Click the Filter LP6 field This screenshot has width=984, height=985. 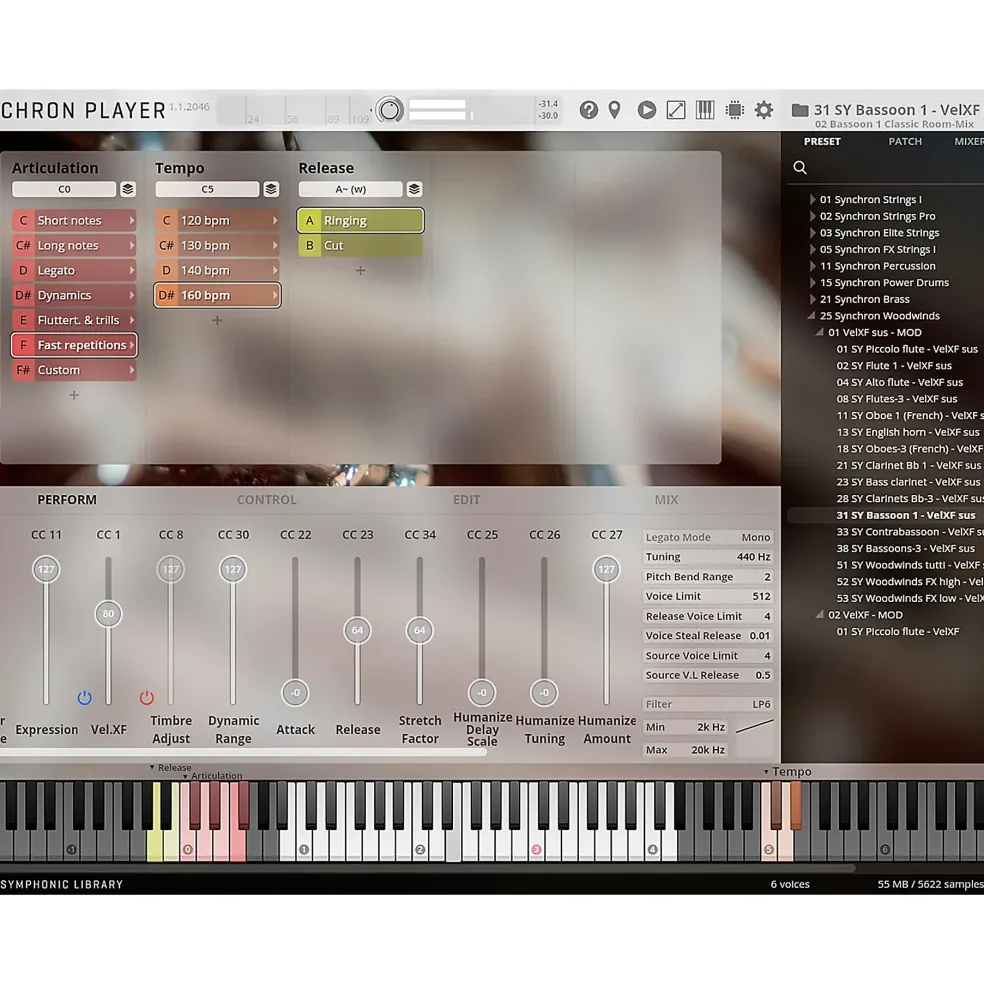point(708,704)
